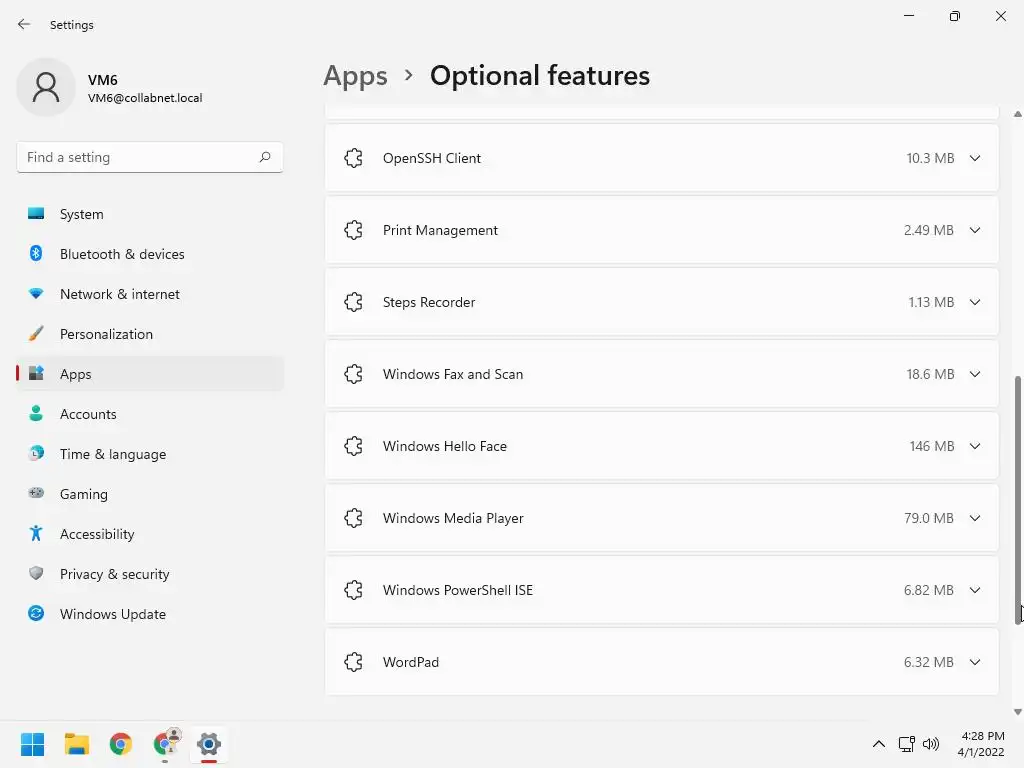
Task: Show hidden icons in system tray
Action: (878, 744)
